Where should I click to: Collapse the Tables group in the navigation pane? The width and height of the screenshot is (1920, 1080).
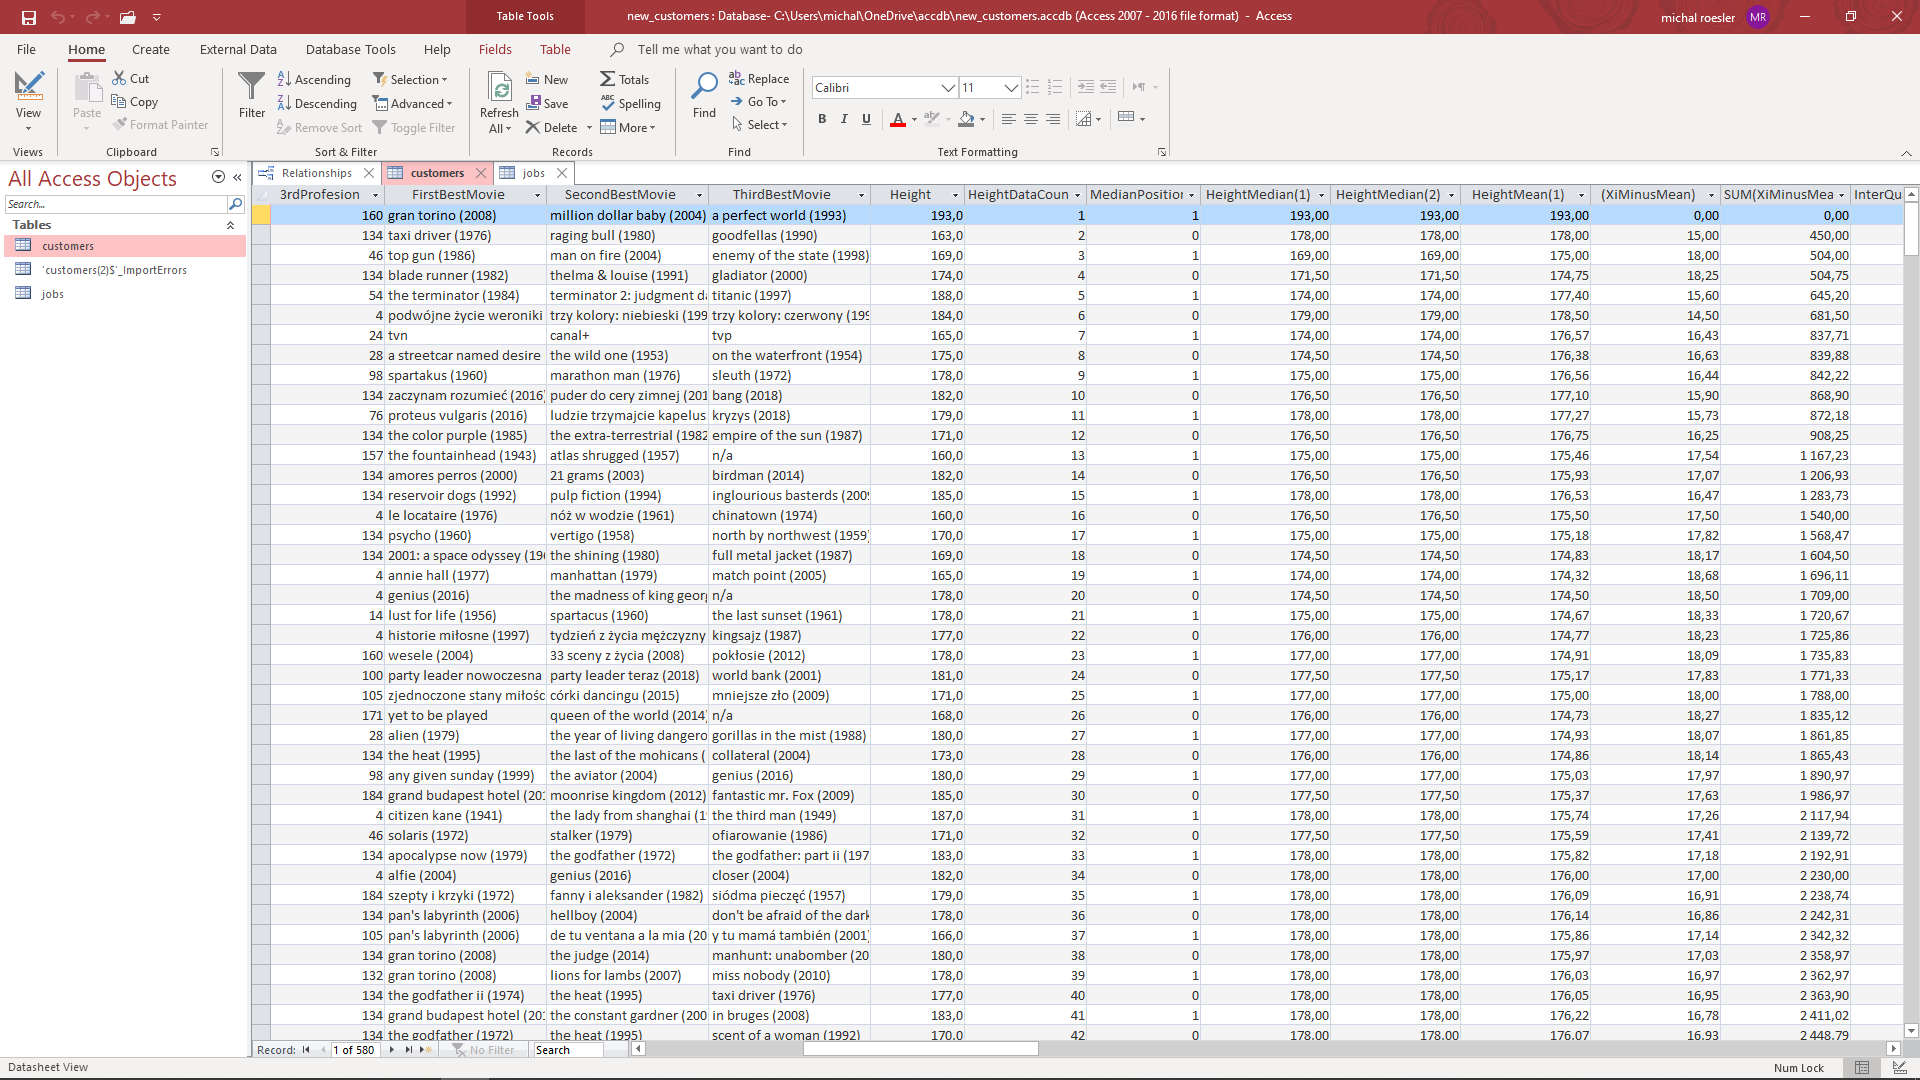click(x=230, y=225)
